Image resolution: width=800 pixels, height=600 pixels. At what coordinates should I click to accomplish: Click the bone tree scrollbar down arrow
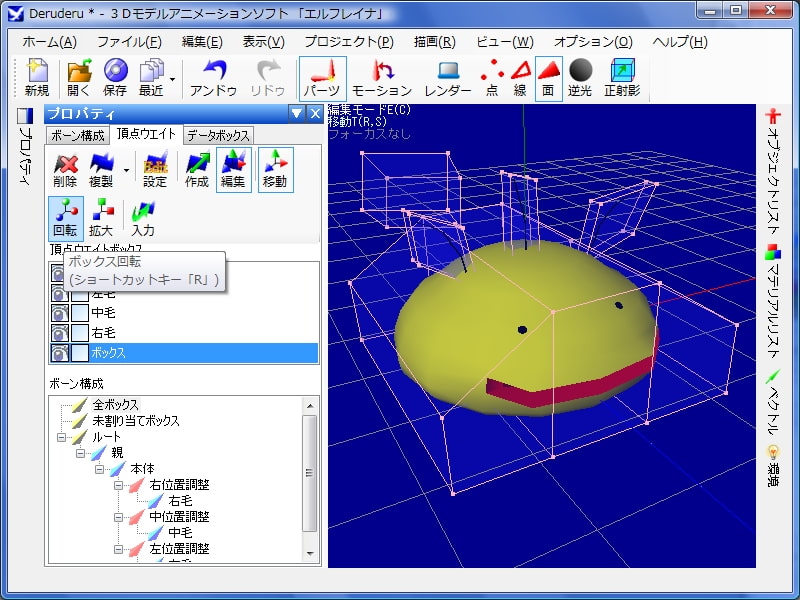tap(310, 553)
